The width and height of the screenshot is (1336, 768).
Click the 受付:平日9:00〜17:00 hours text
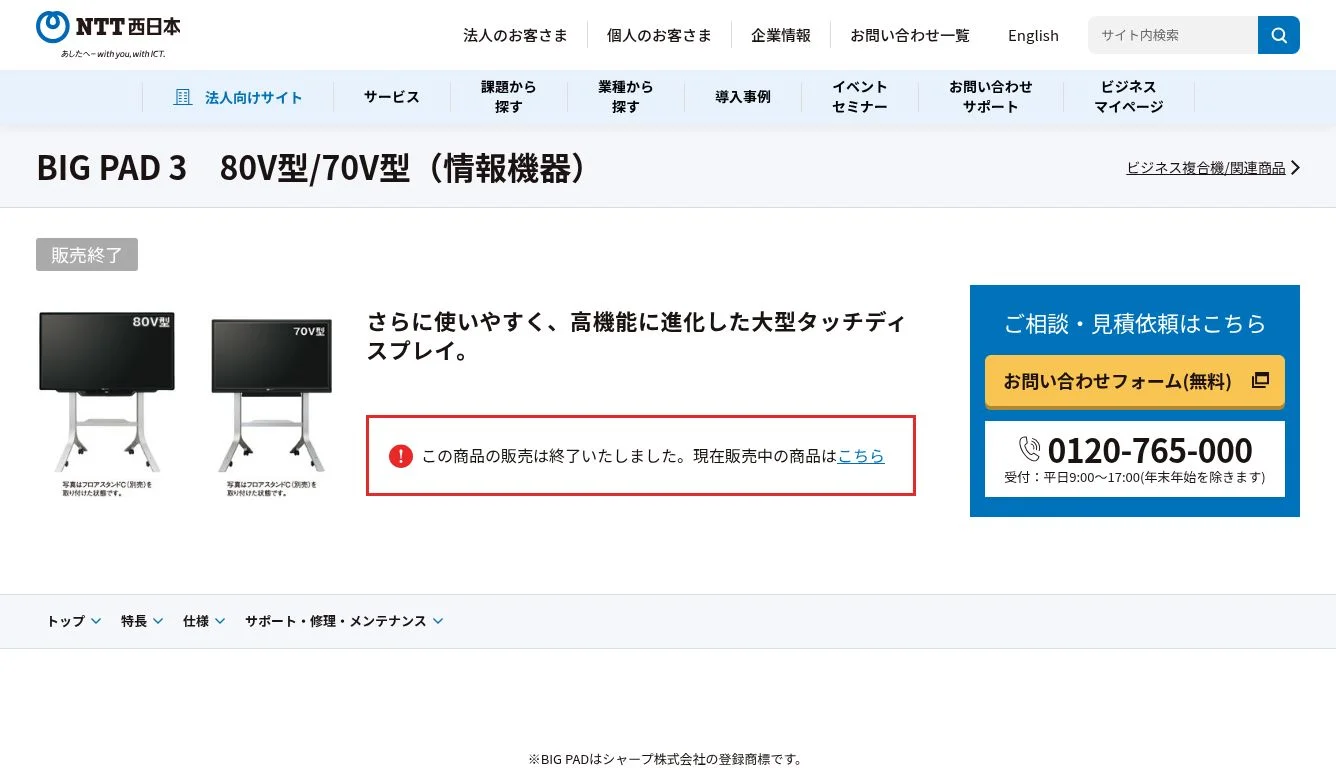1135,477
